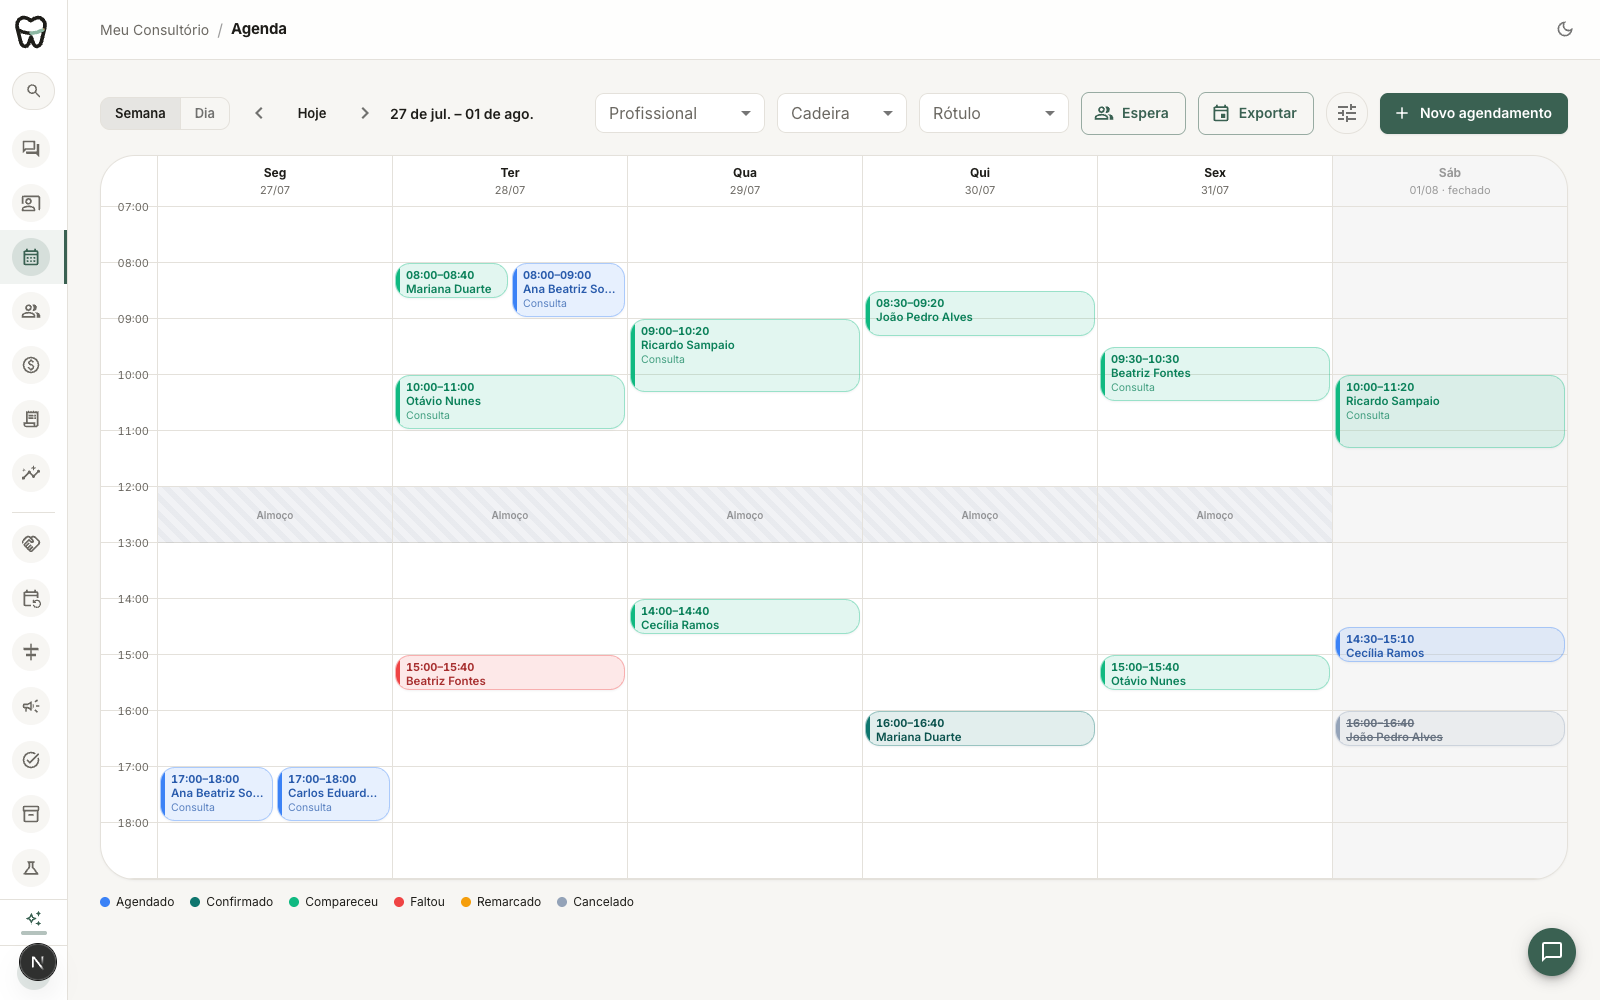
Task: Open the checkmark tasks sidebar icon
Action: pos(31,760)
